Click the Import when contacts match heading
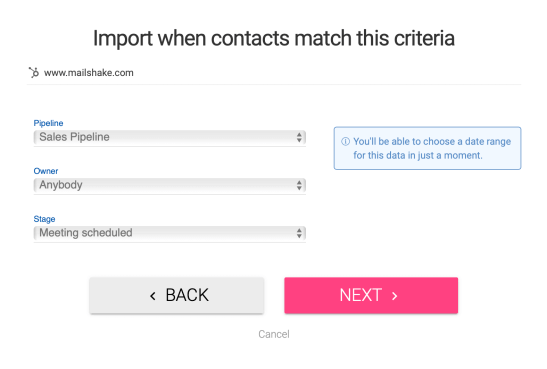The height and width of the screenshot is (369, 547). [274, 38]
